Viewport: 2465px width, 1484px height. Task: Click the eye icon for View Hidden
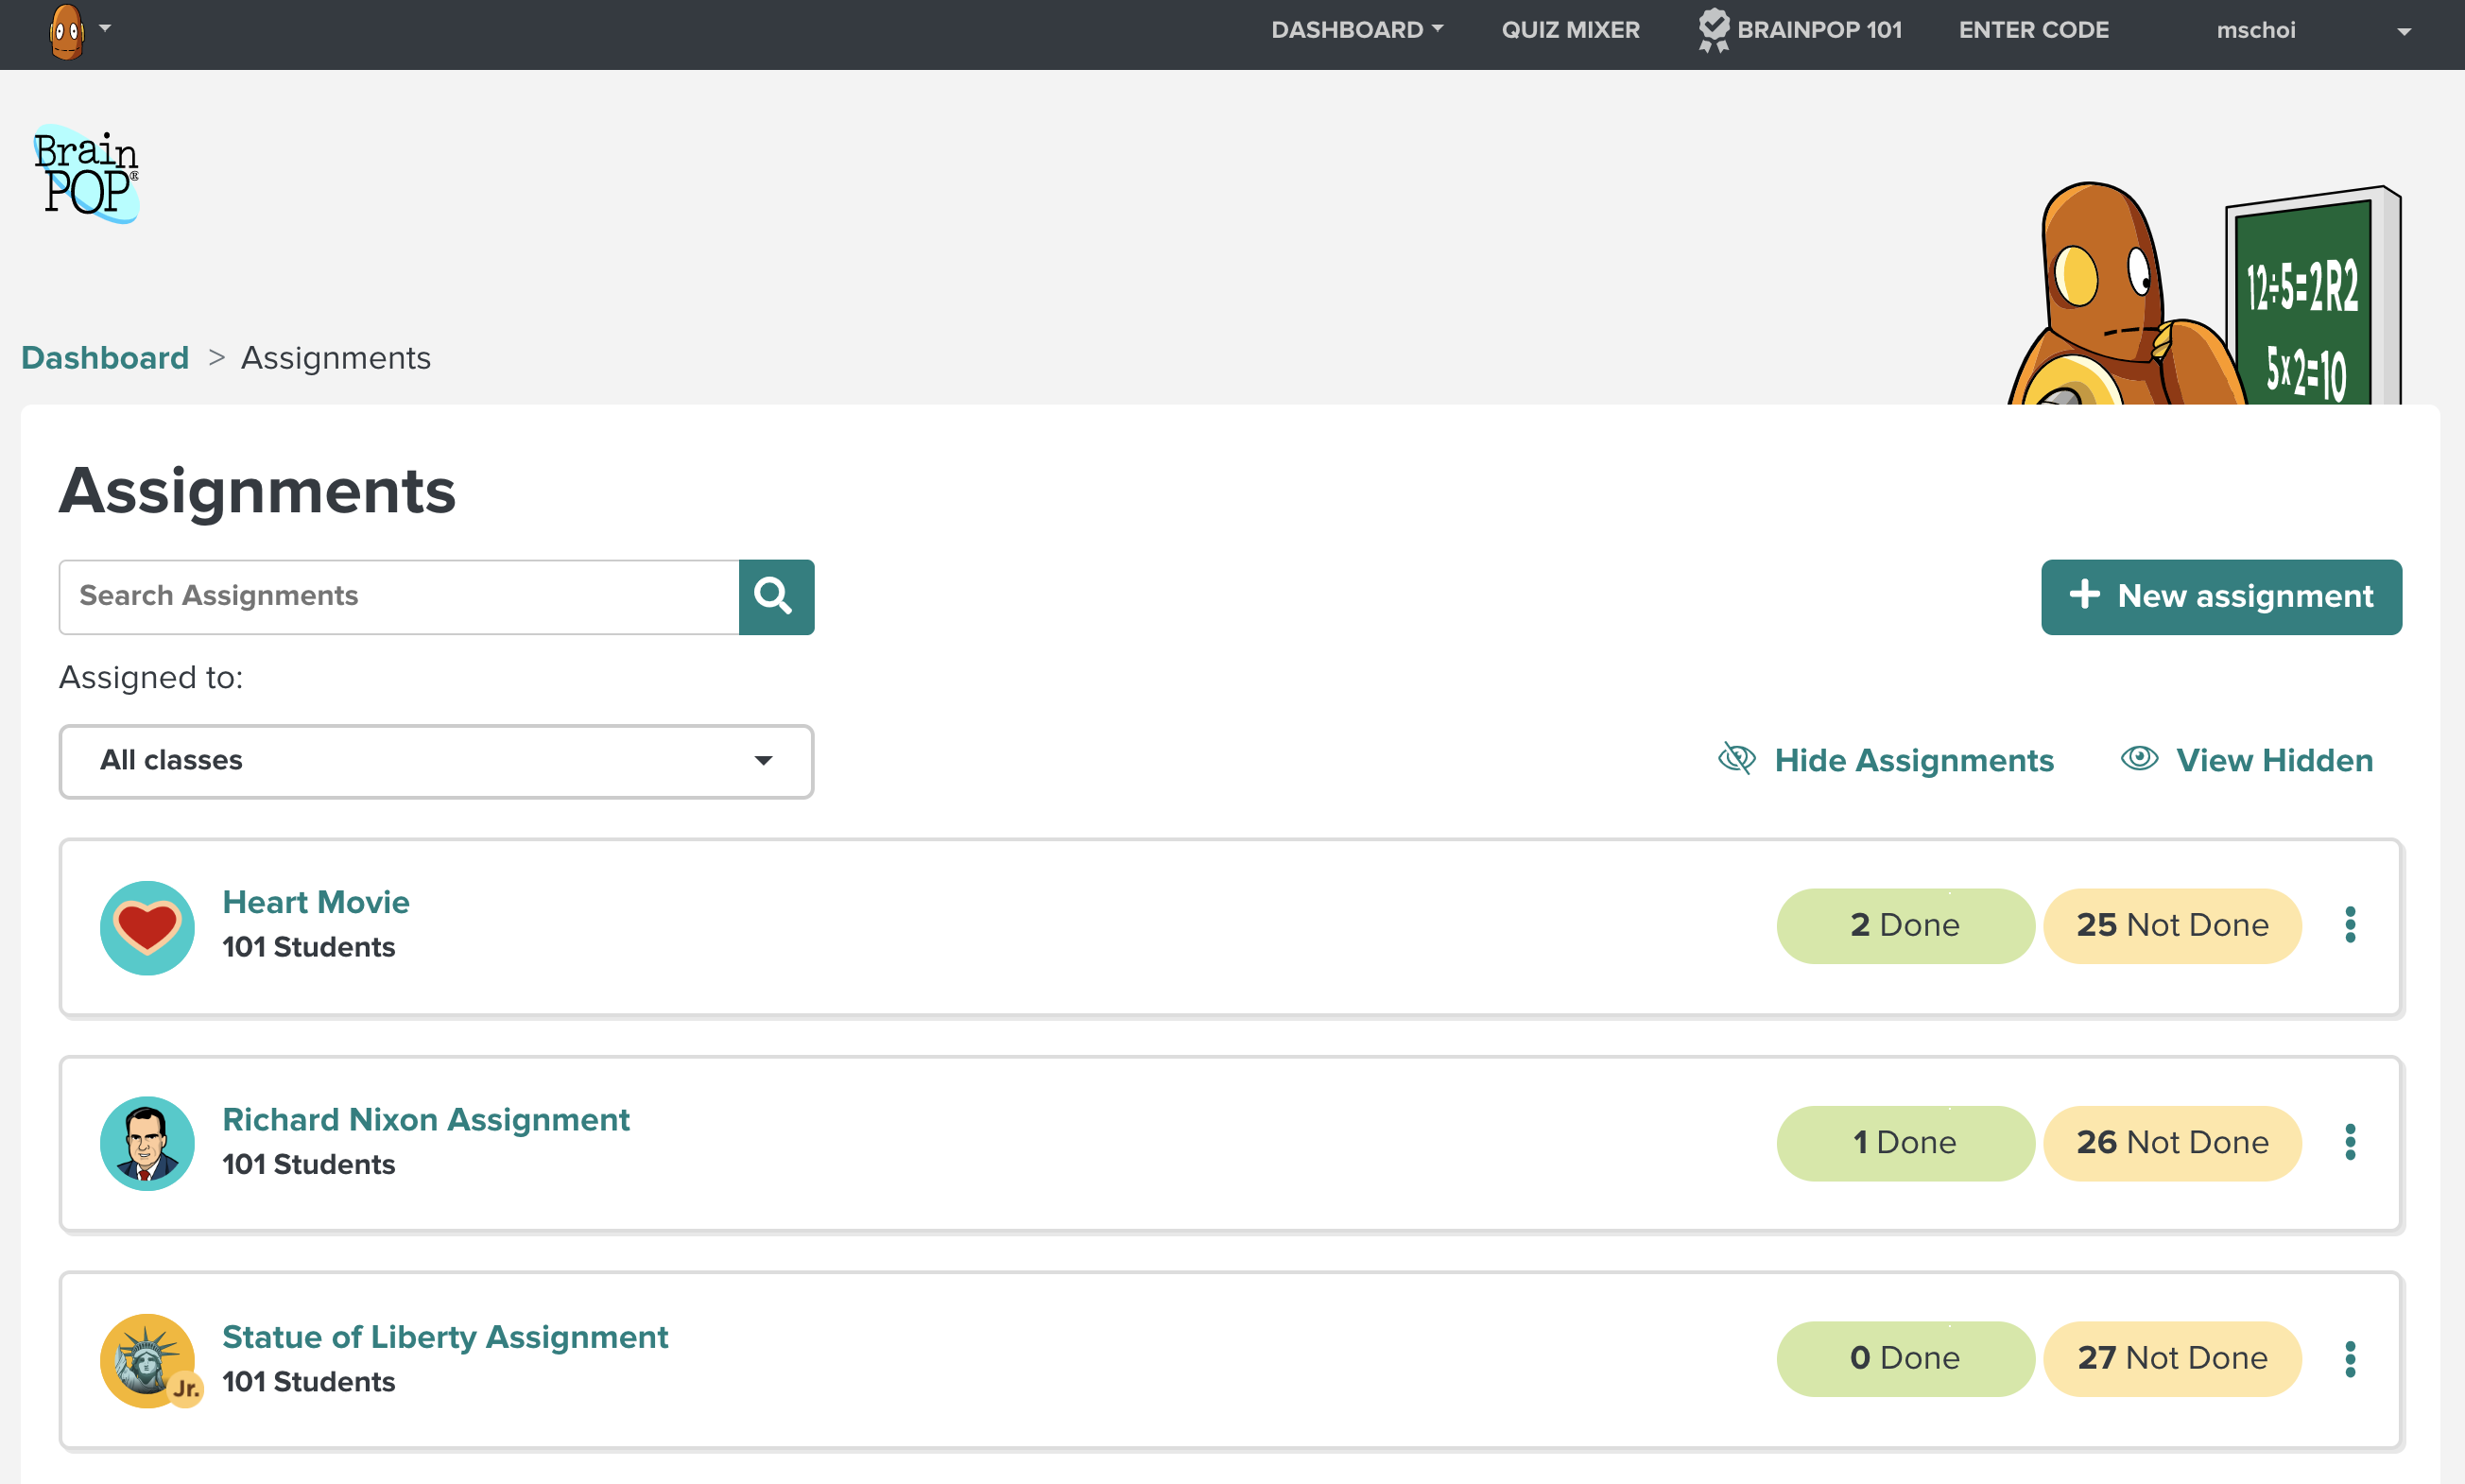tap(2139, 759)
